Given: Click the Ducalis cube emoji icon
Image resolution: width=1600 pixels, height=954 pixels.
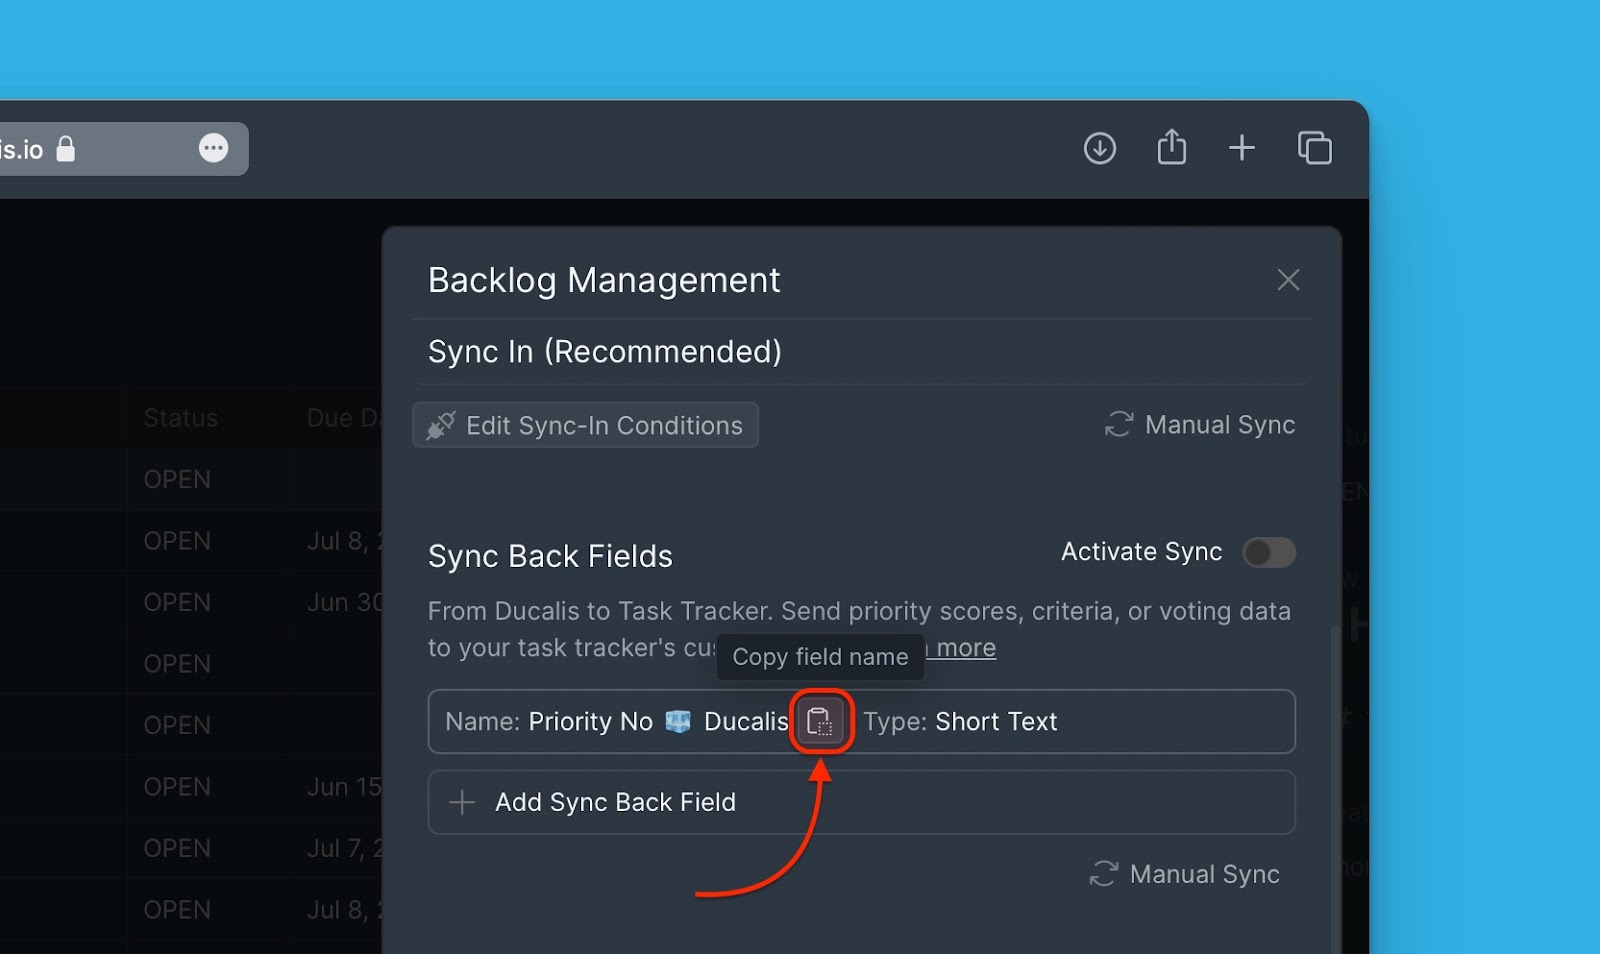Looking at the screenshot, I should point(678,721).
